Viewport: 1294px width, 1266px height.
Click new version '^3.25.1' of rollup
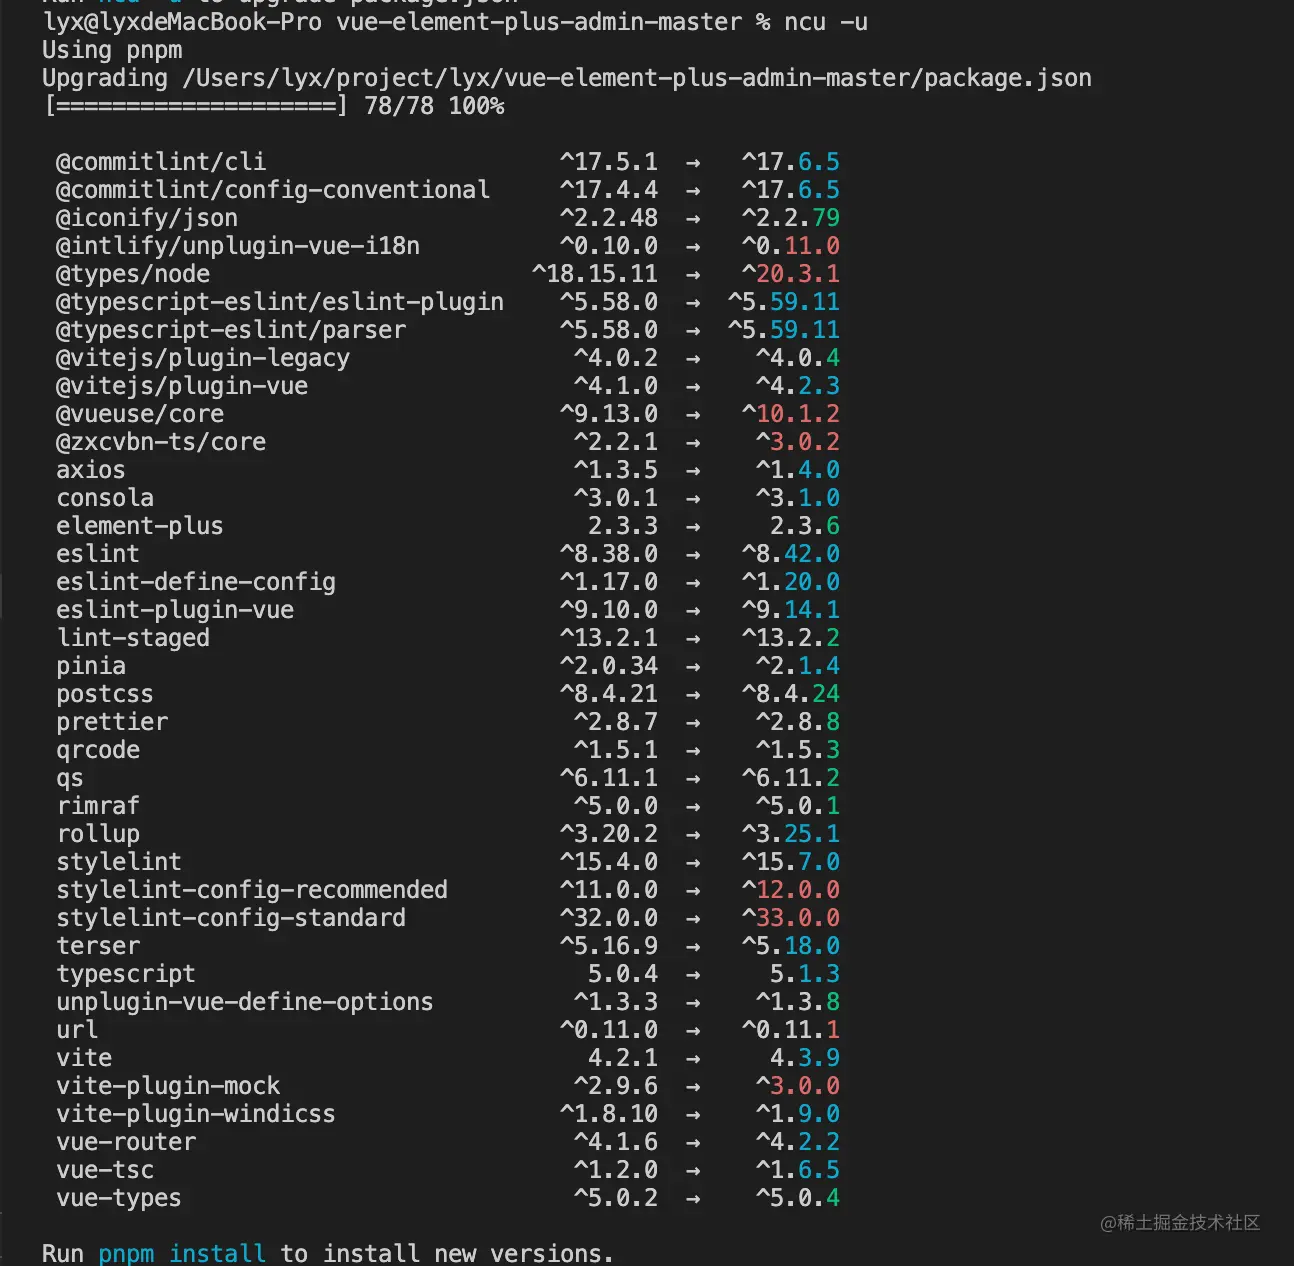point(791,834)
